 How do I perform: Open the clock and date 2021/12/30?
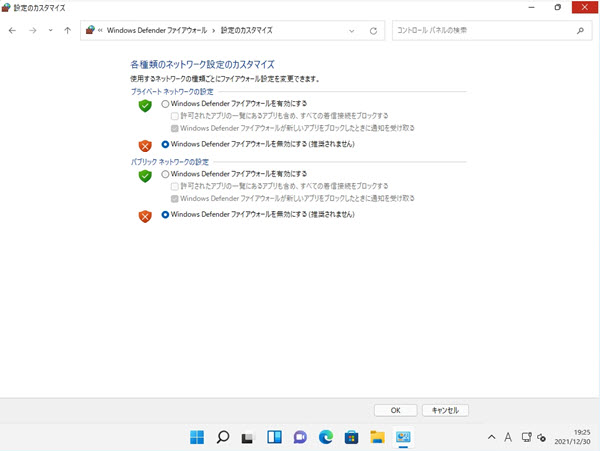click(572, 437)
